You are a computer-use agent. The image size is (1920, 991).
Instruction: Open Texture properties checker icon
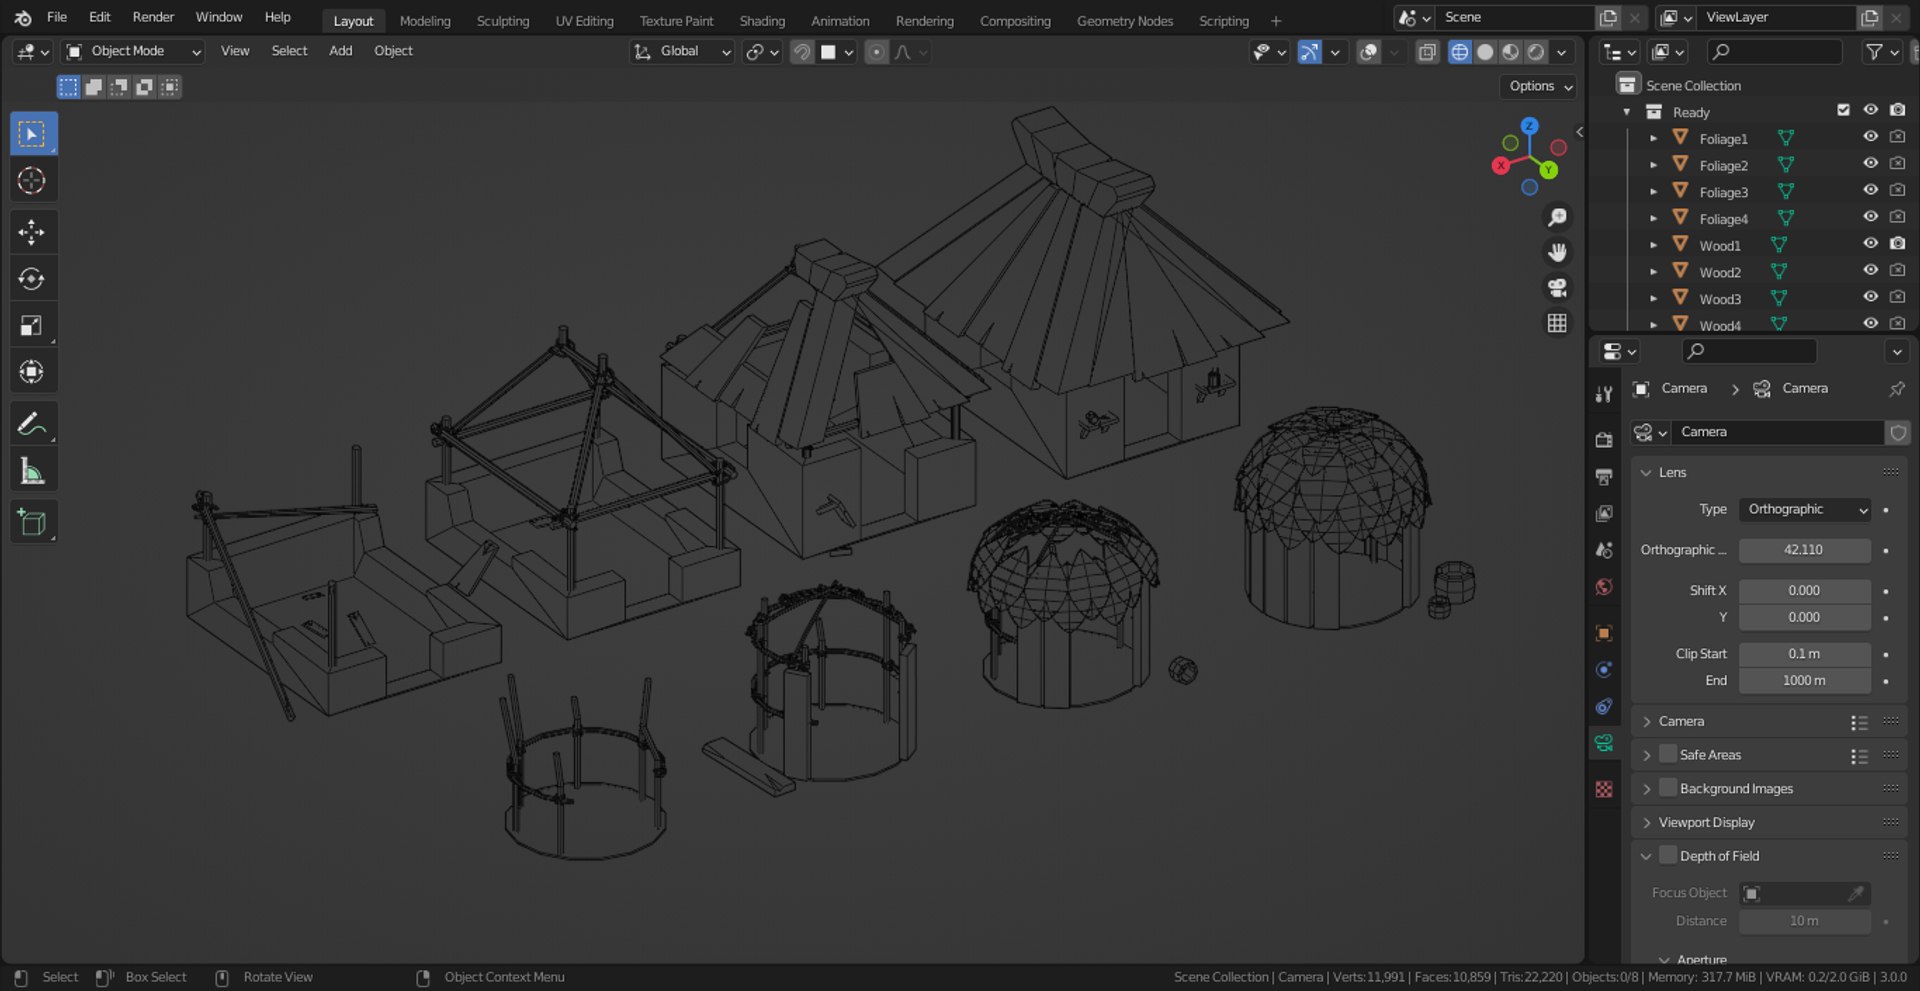point(1604,789)
